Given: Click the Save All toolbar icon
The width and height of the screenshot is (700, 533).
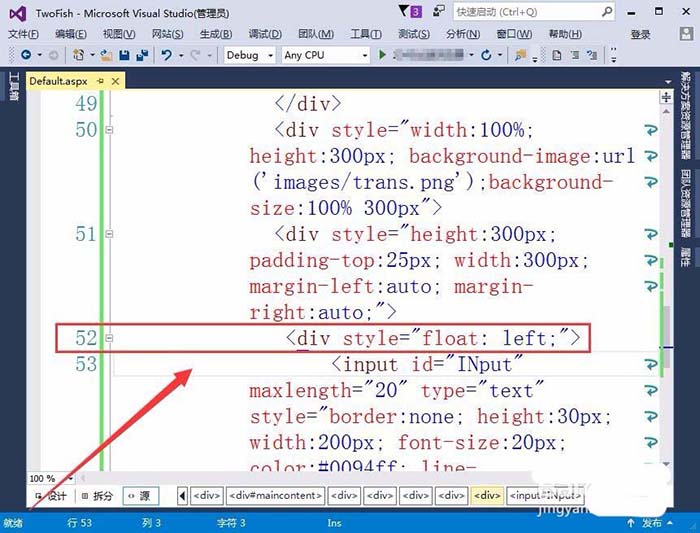Looking at the screenshot, I should pyautogui.click(x=142, y=55).
